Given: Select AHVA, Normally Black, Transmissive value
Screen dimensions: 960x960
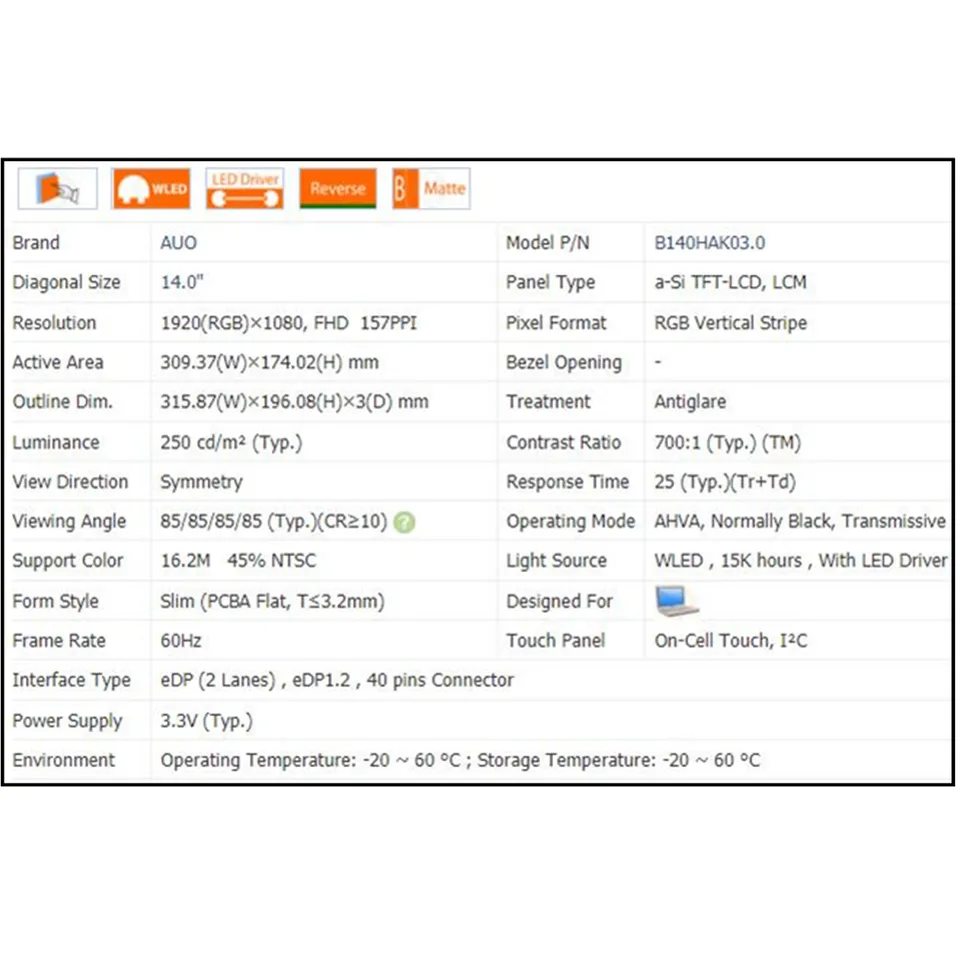Looking at the screenshot, I should tap(800, 522).
